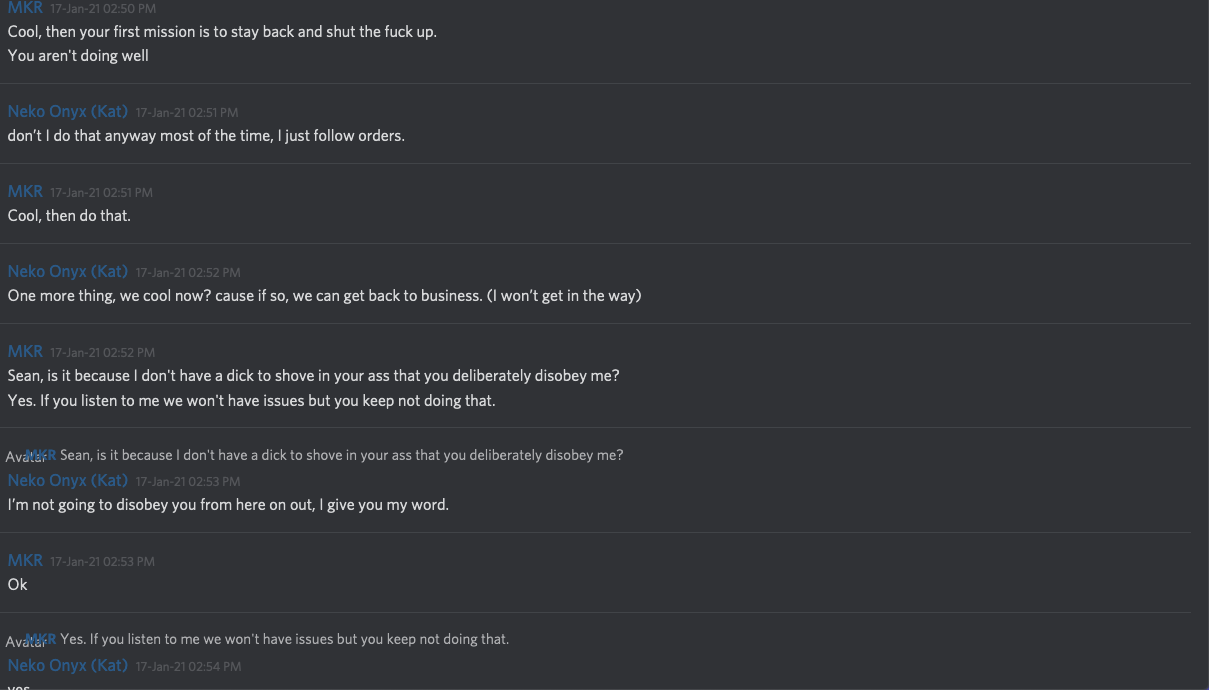Screen dimensions: 1209x690
Task: Open the grey "Yes. If you listen to me" reply preview
Action: click(x=284, y=640)
